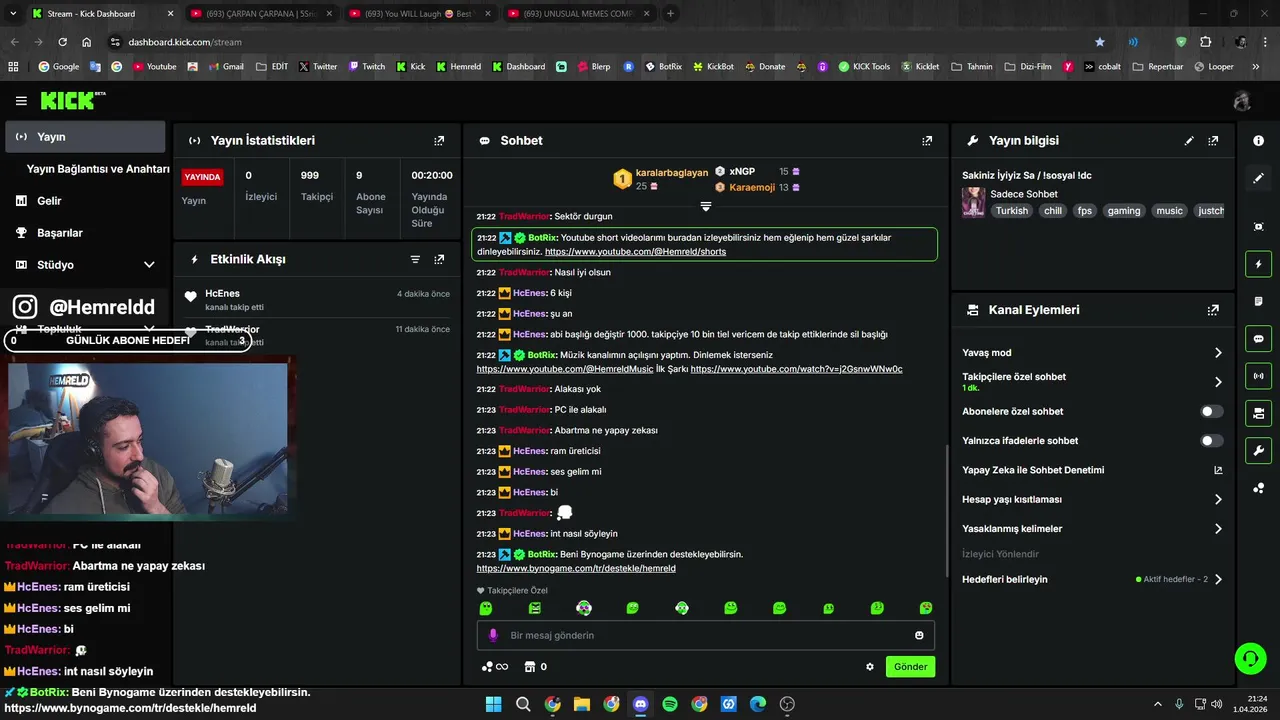Toggle Abonelere özel sohbet switch
1280x720 pixels.
coord(1211,411)
